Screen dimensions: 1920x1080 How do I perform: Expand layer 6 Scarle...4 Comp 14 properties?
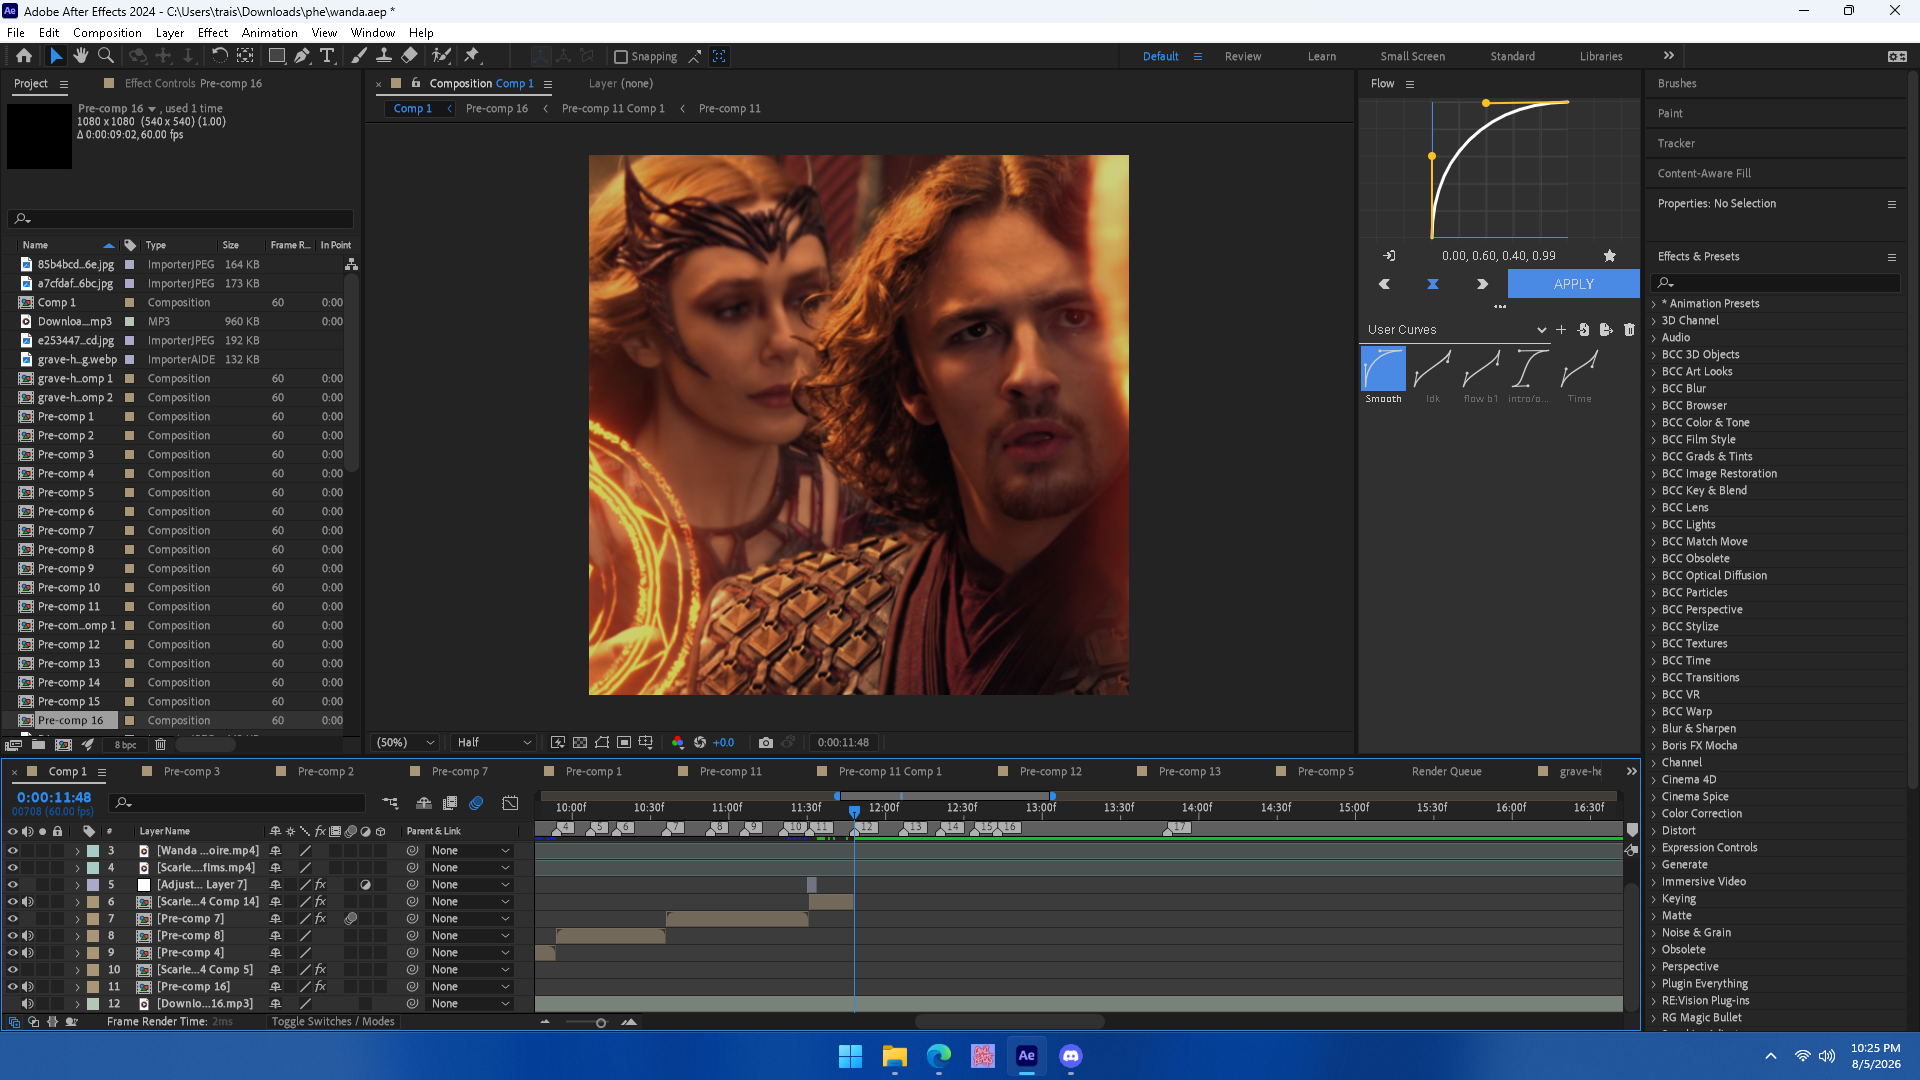[77, 902]
